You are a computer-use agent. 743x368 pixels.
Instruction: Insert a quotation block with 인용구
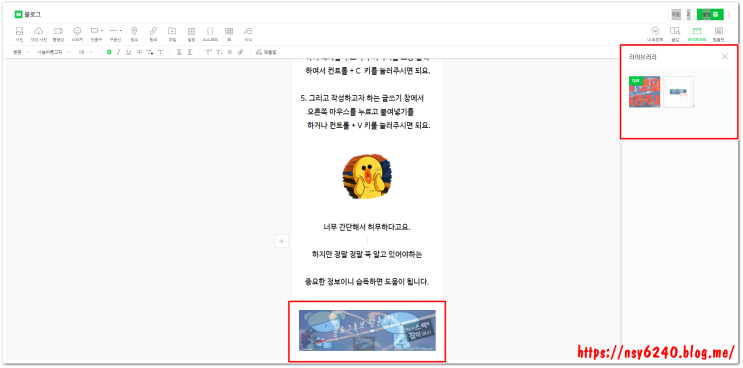coord(94,34)
